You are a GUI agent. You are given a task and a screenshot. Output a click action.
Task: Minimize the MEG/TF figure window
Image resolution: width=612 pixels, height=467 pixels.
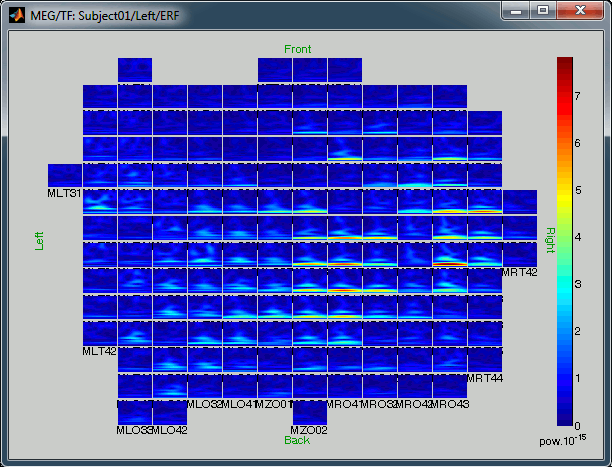click(x=517, y=9)
